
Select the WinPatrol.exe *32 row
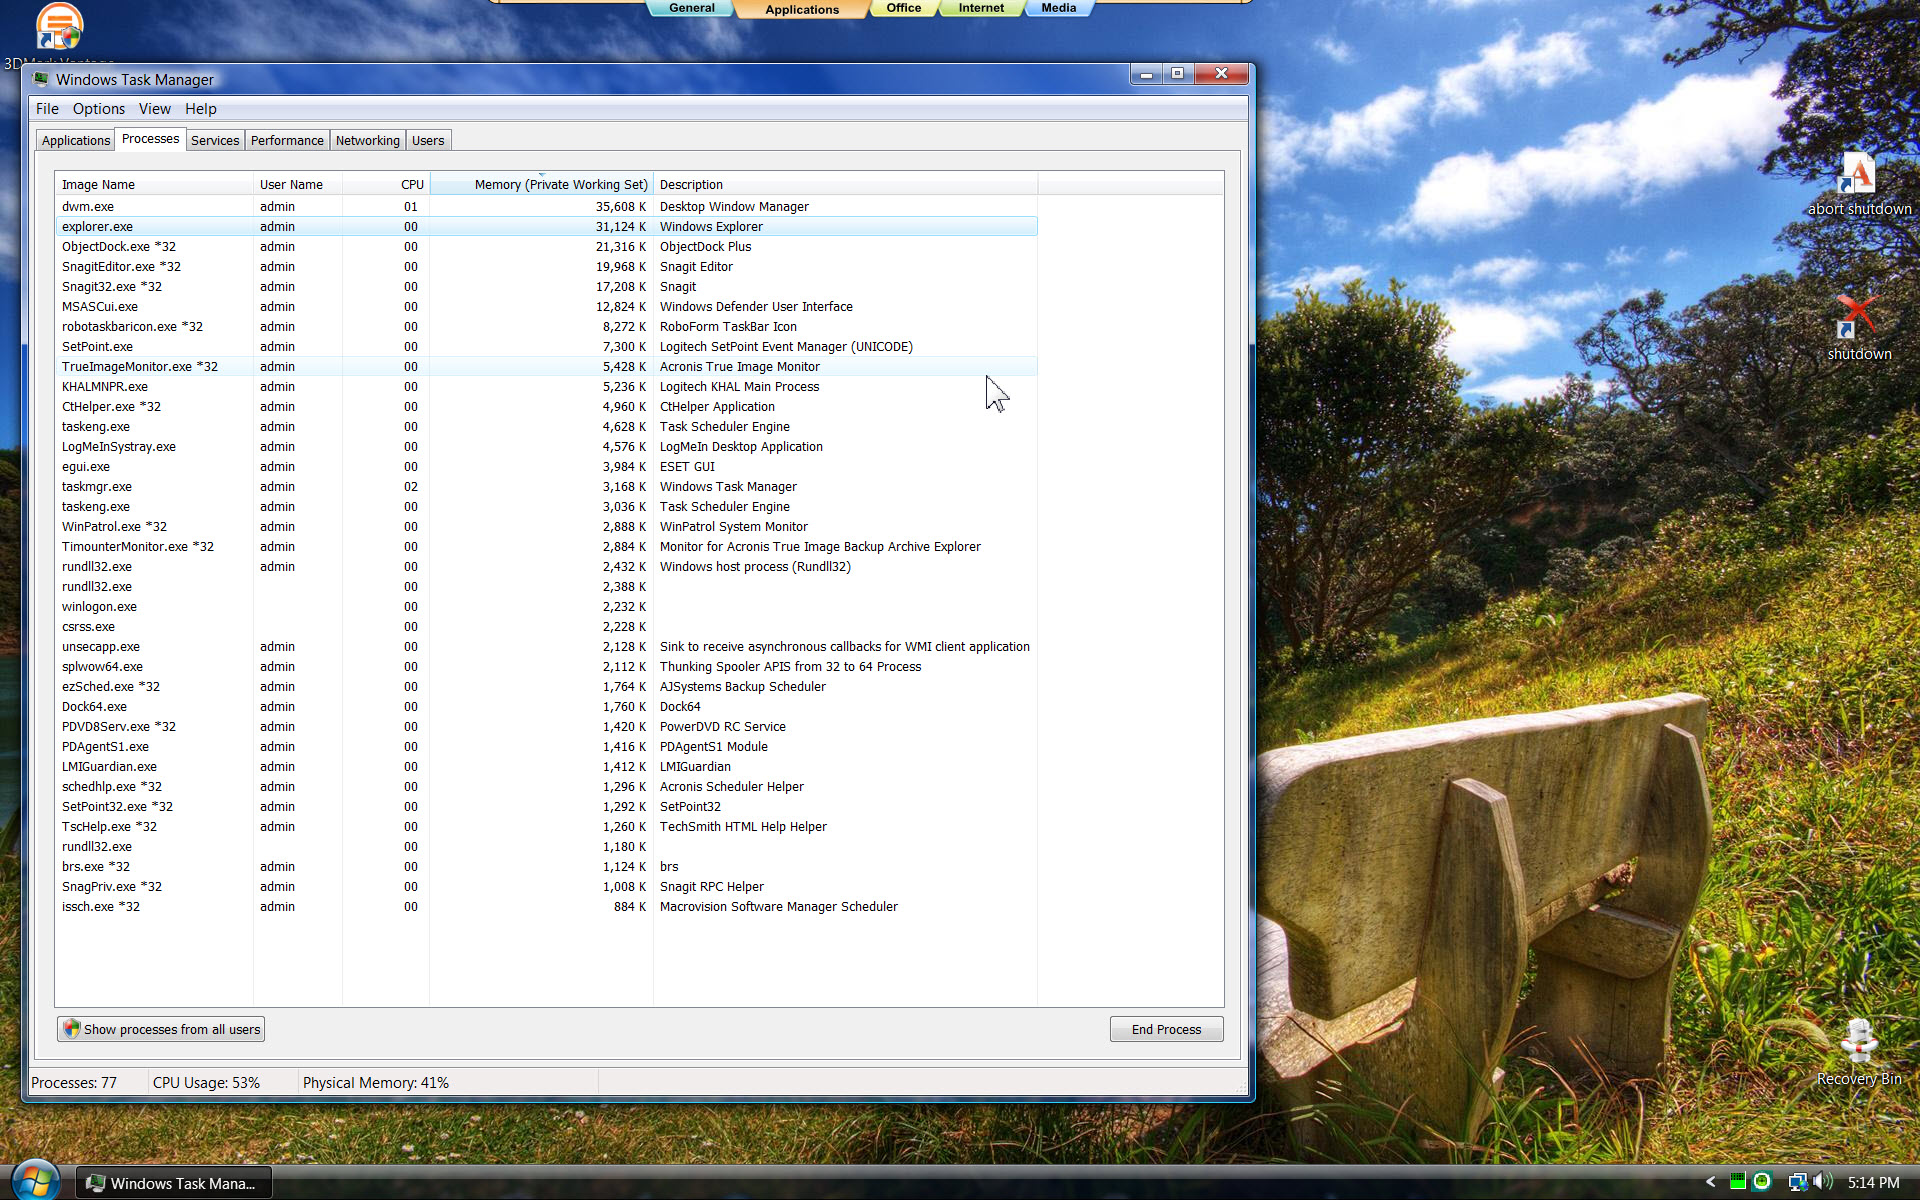(x=547, y=527)
